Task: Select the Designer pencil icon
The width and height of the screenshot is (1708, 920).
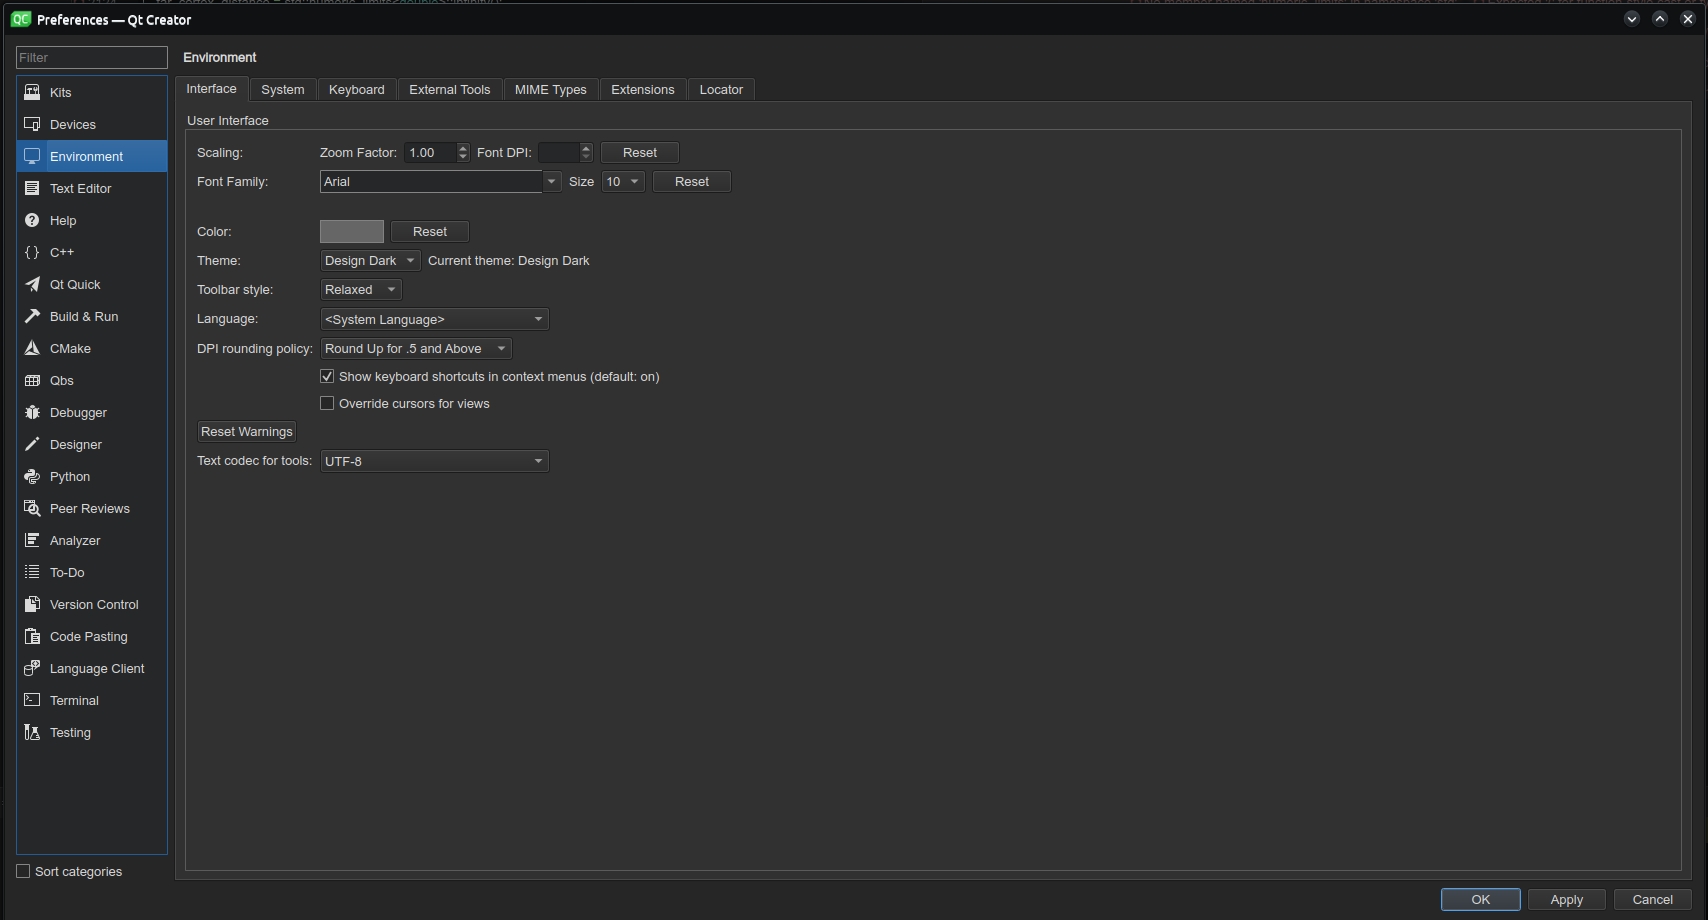Action: point(32,444)
